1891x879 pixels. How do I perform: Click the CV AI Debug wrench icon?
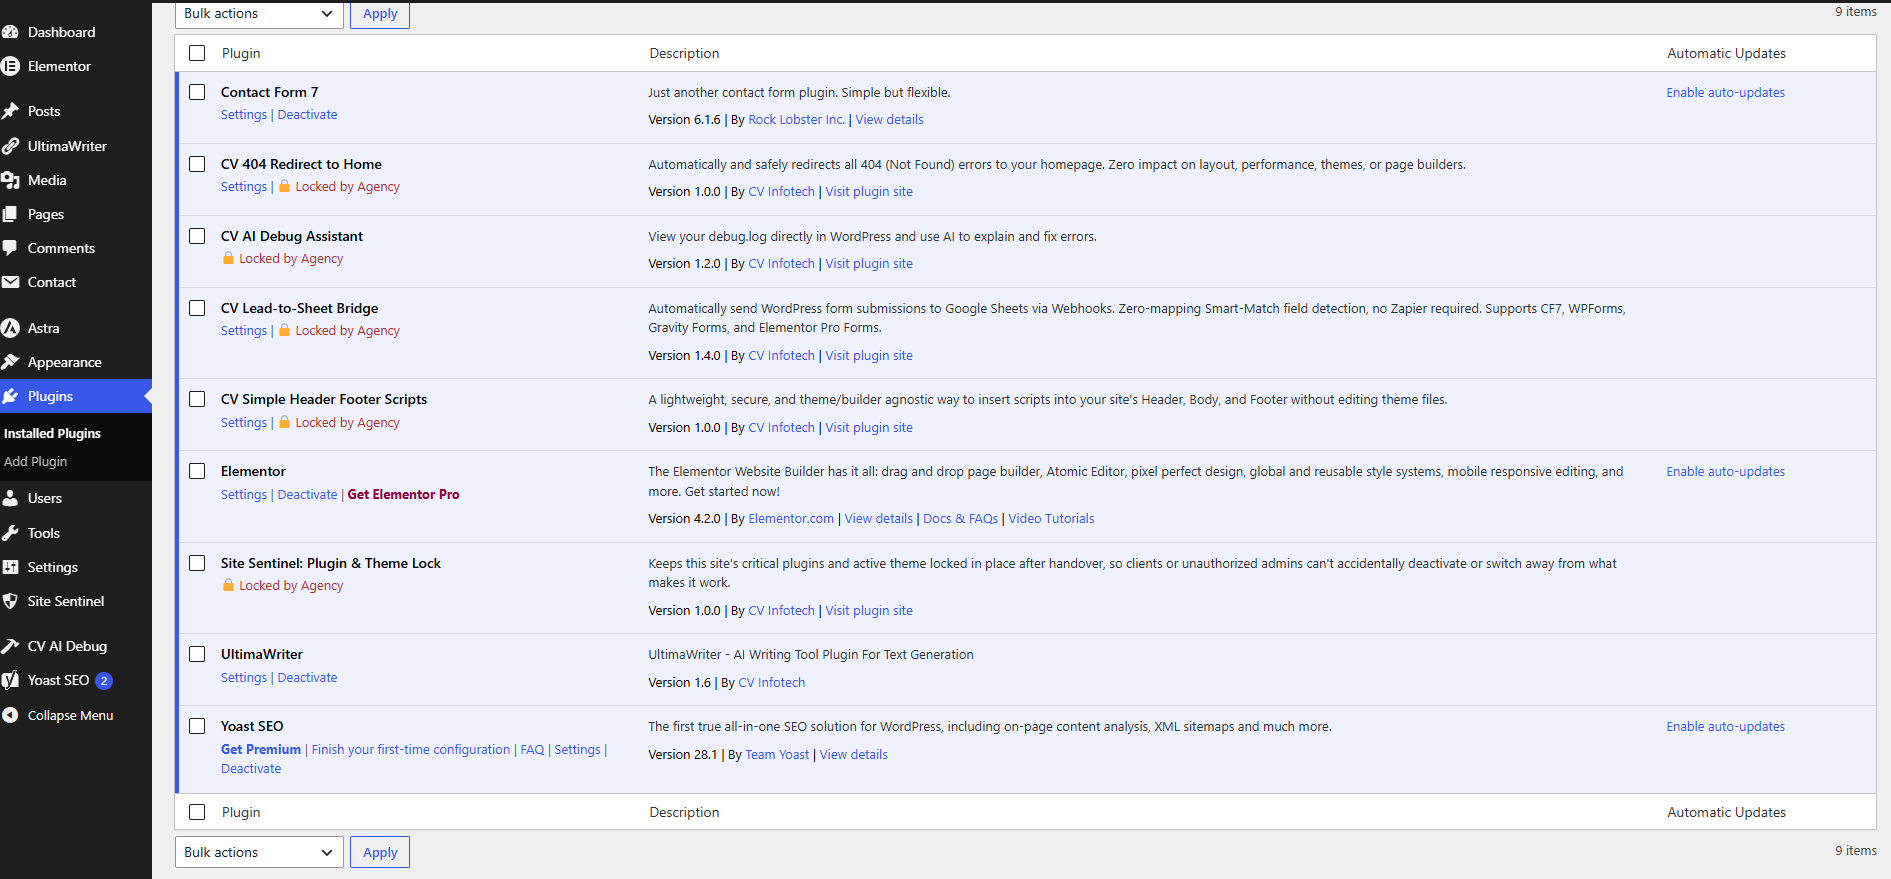(11, 646)
